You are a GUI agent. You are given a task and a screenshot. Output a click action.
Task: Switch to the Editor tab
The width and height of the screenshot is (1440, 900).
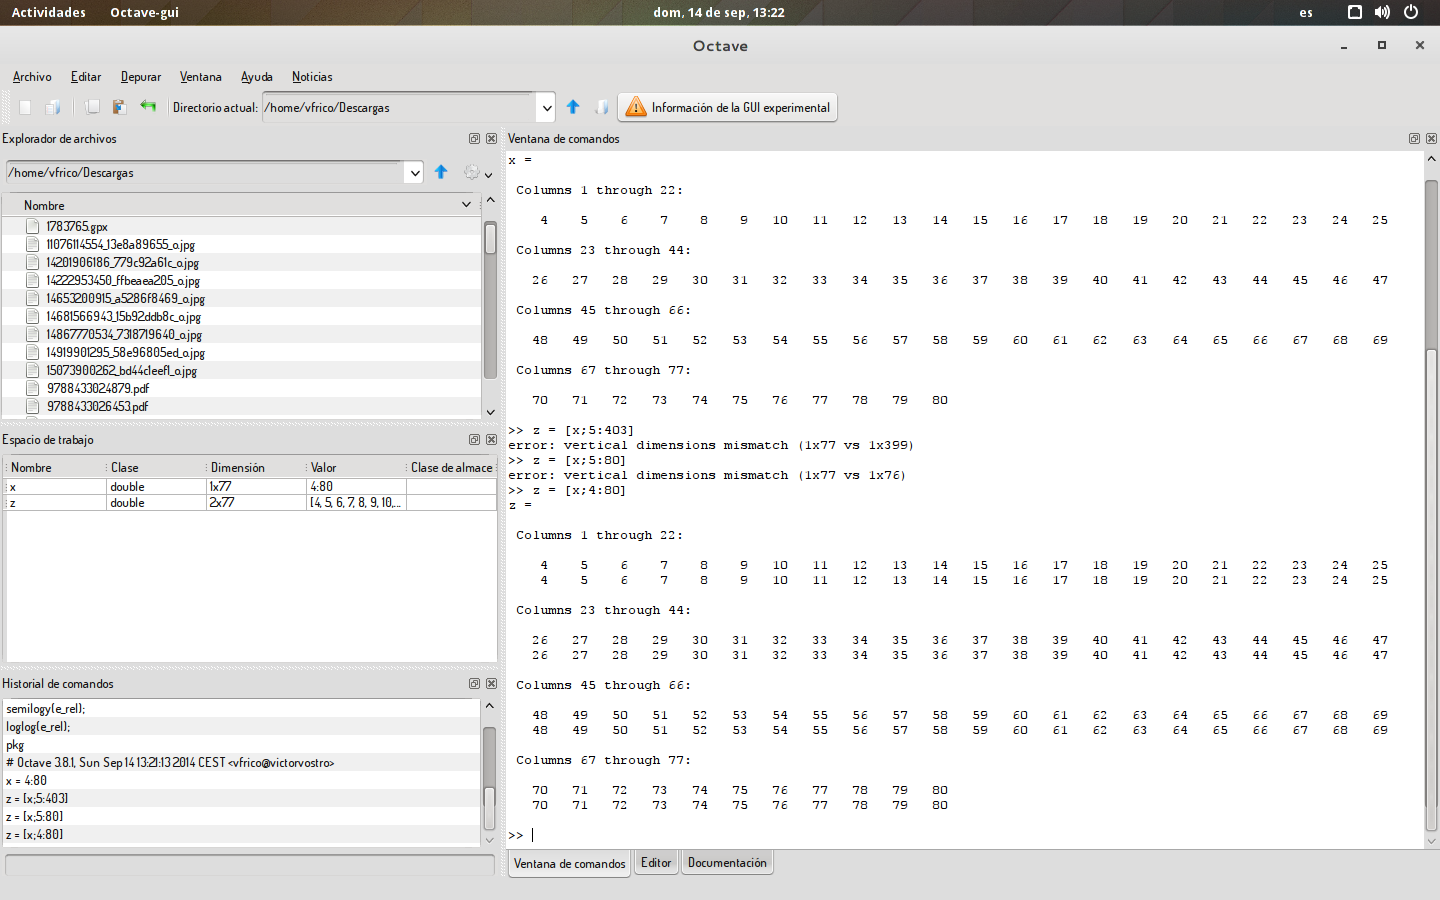656,863
